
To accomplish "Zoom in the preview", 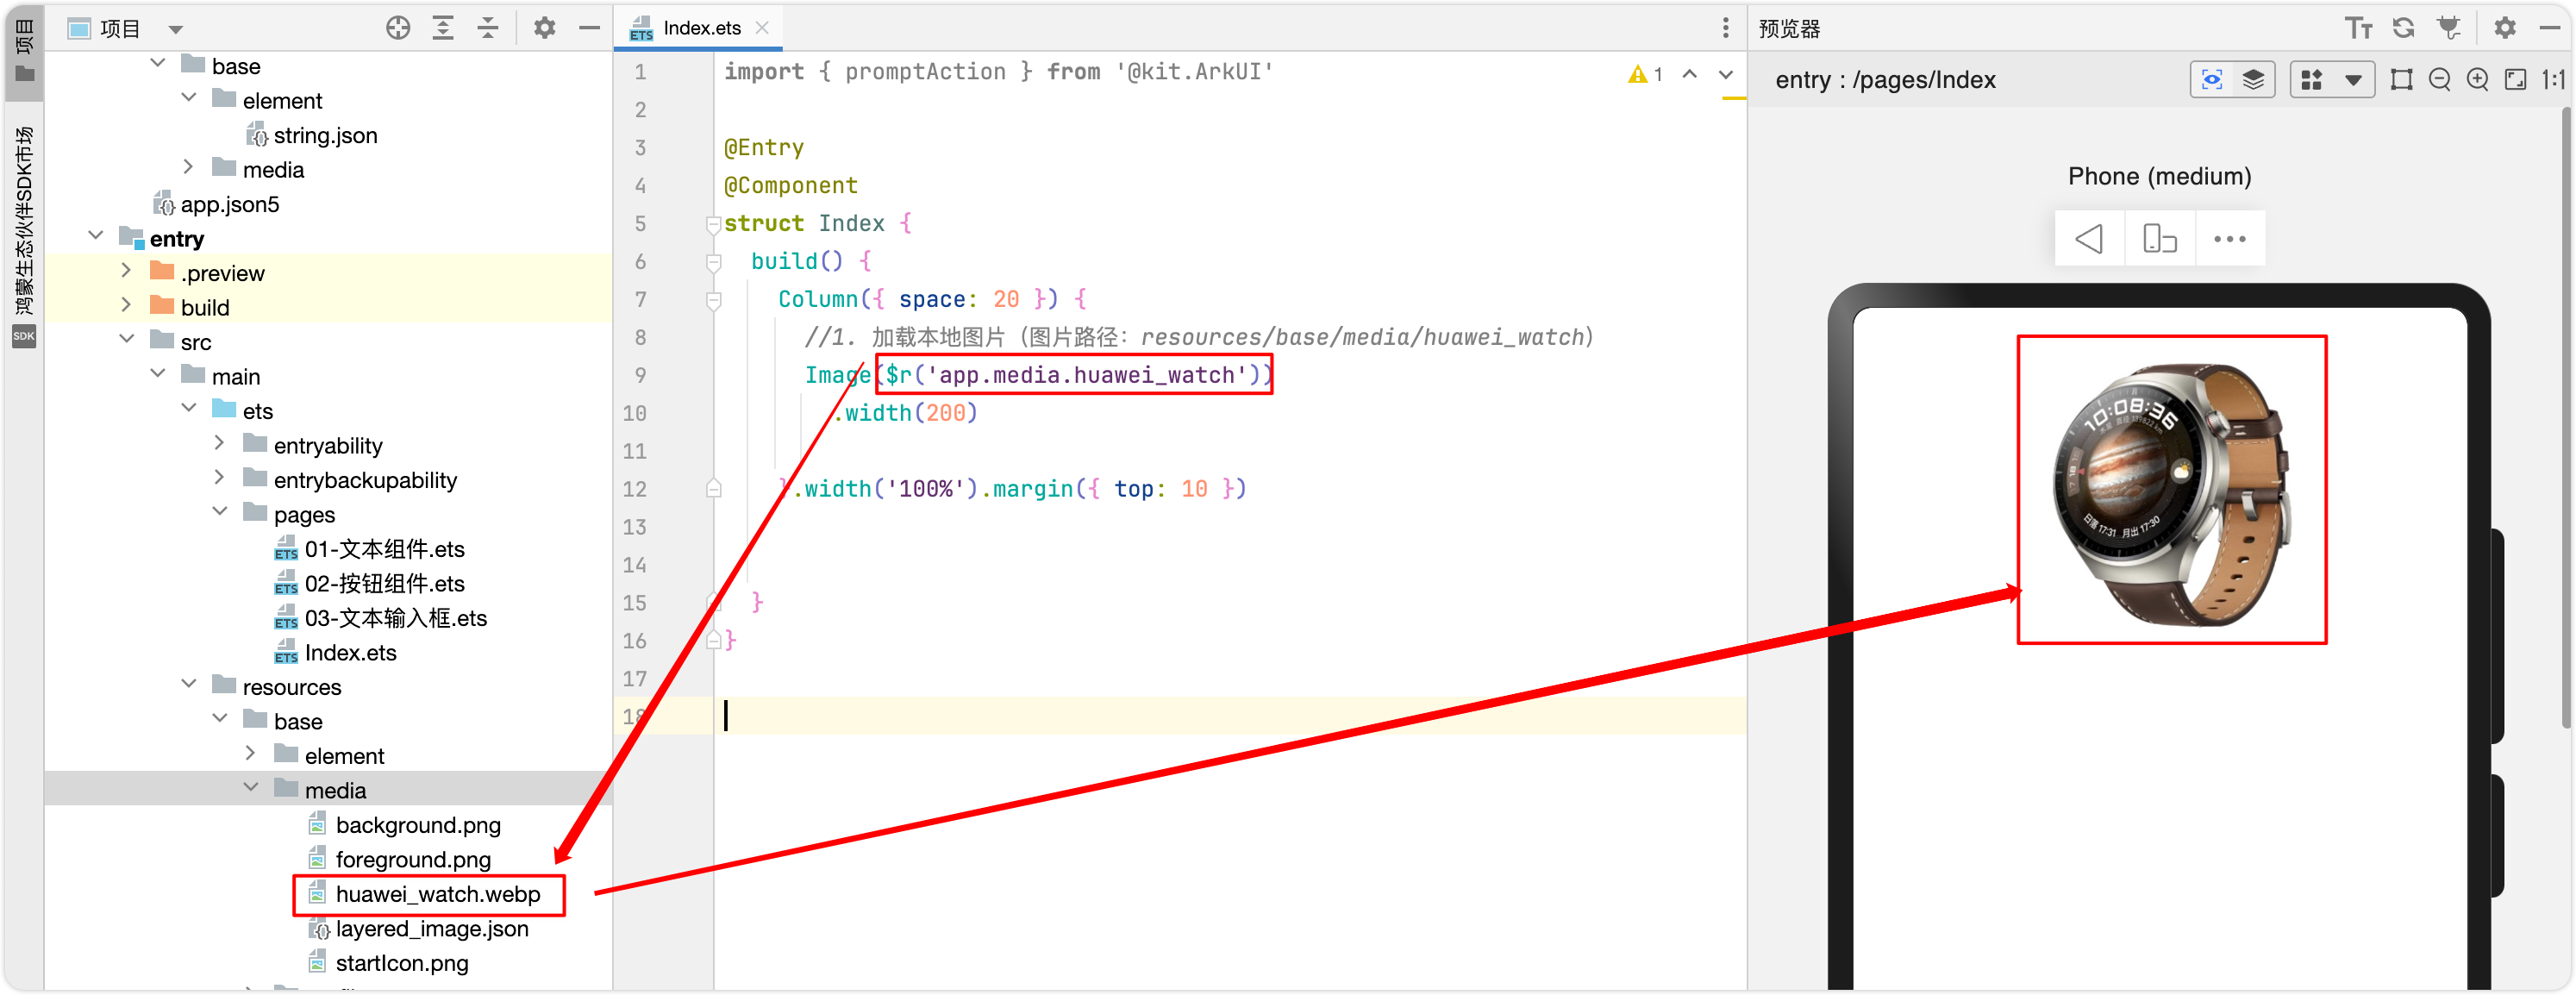I will 2478,80.
